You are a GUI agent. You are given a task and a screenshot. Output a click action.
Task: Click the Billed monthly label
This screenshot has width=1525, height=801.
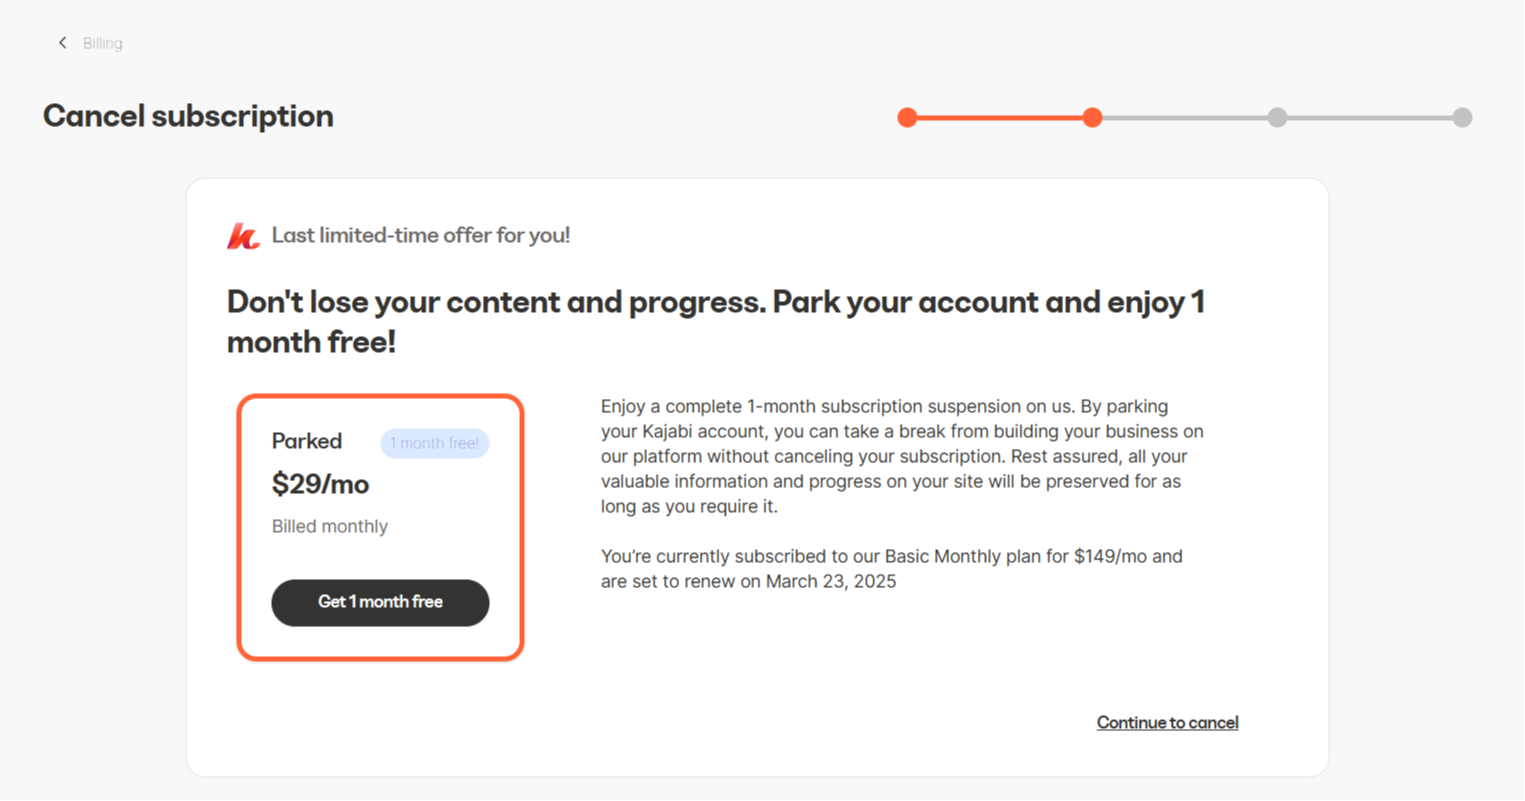click(x=329, y=526)
